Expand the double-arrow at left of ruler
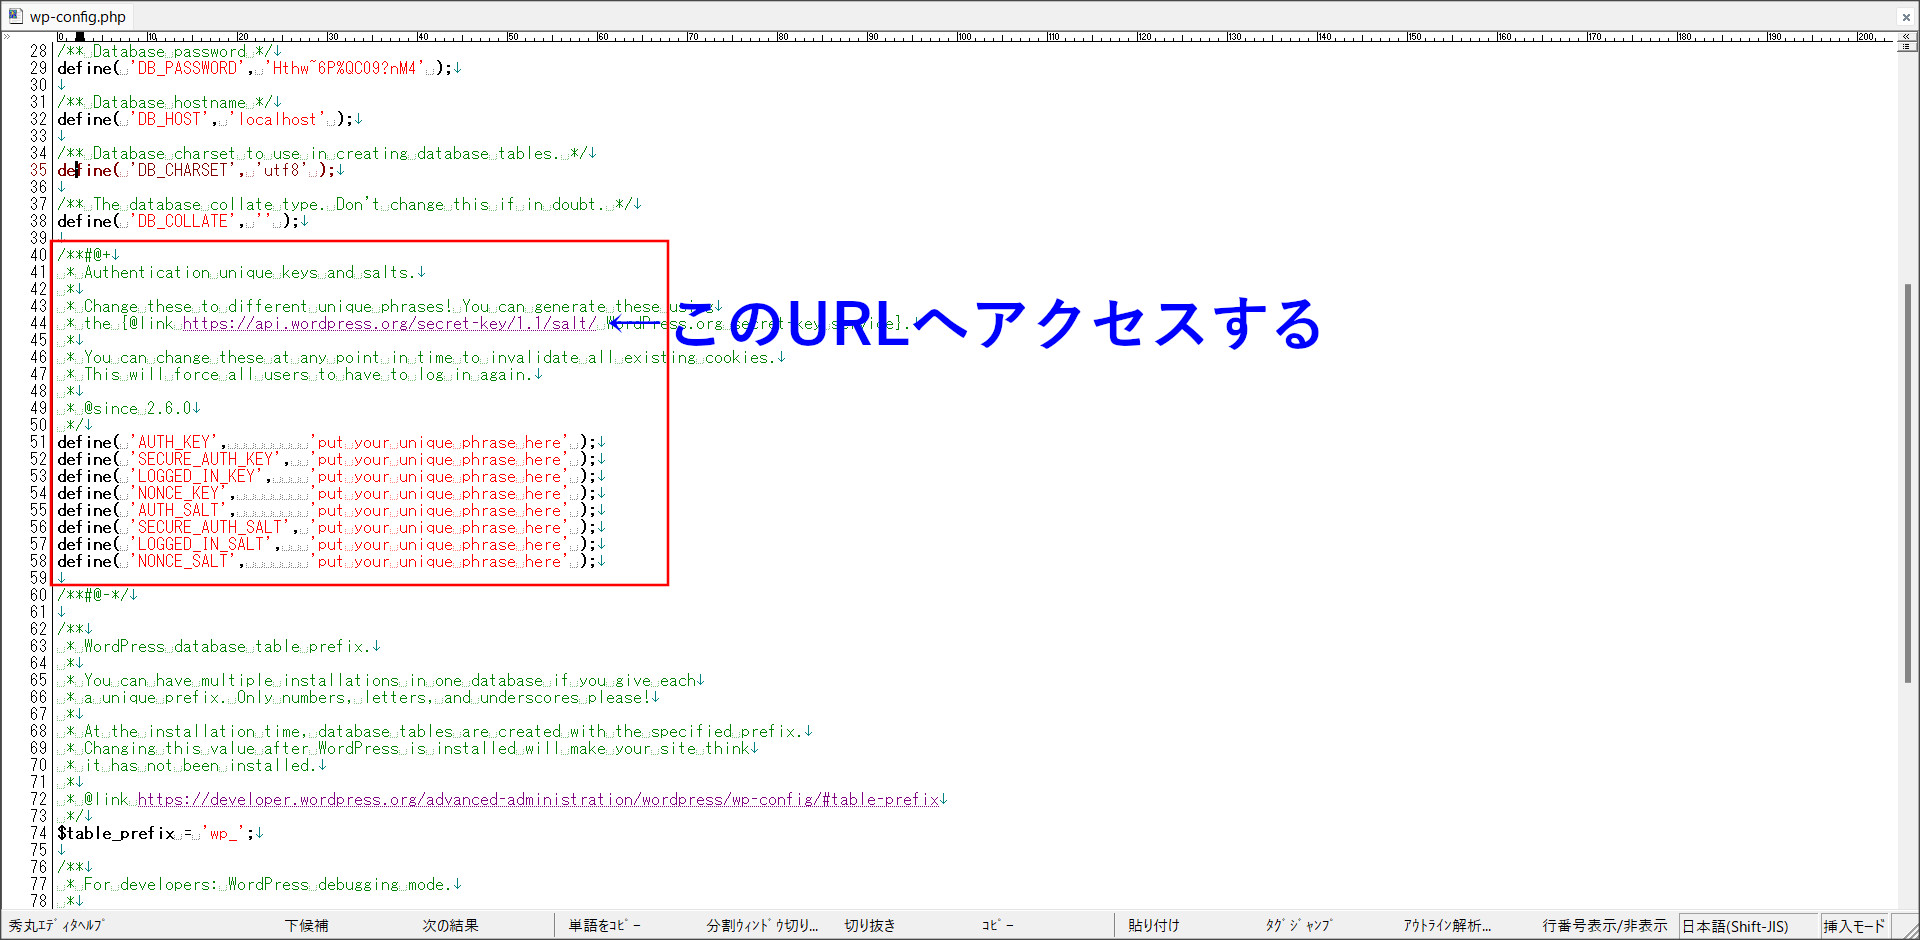The width and height of the screenshot is (1920, 940). (x=7, y=37)
